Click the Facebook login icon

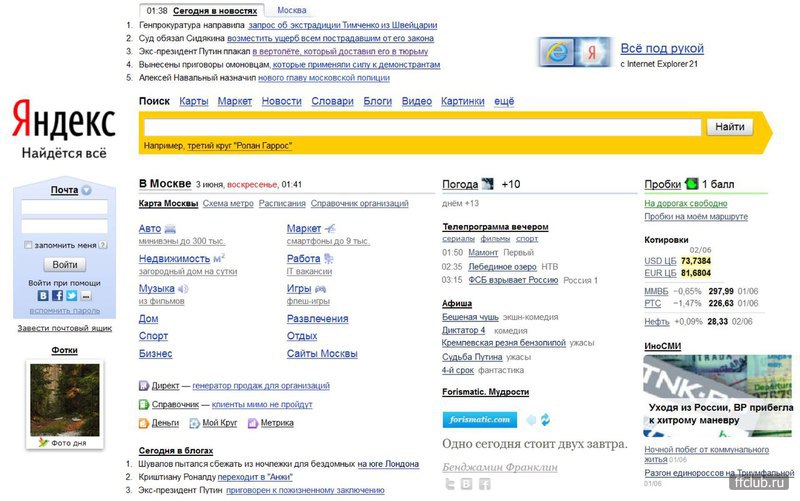tap(58, 295)
